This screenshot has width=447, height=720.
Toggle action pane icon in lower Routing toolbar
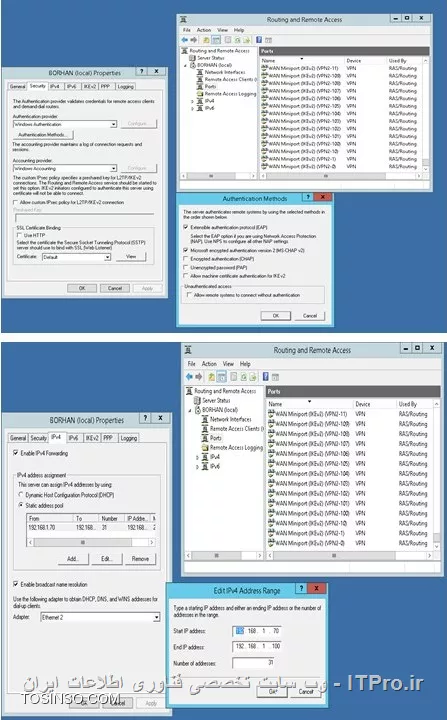click(275, 377)
